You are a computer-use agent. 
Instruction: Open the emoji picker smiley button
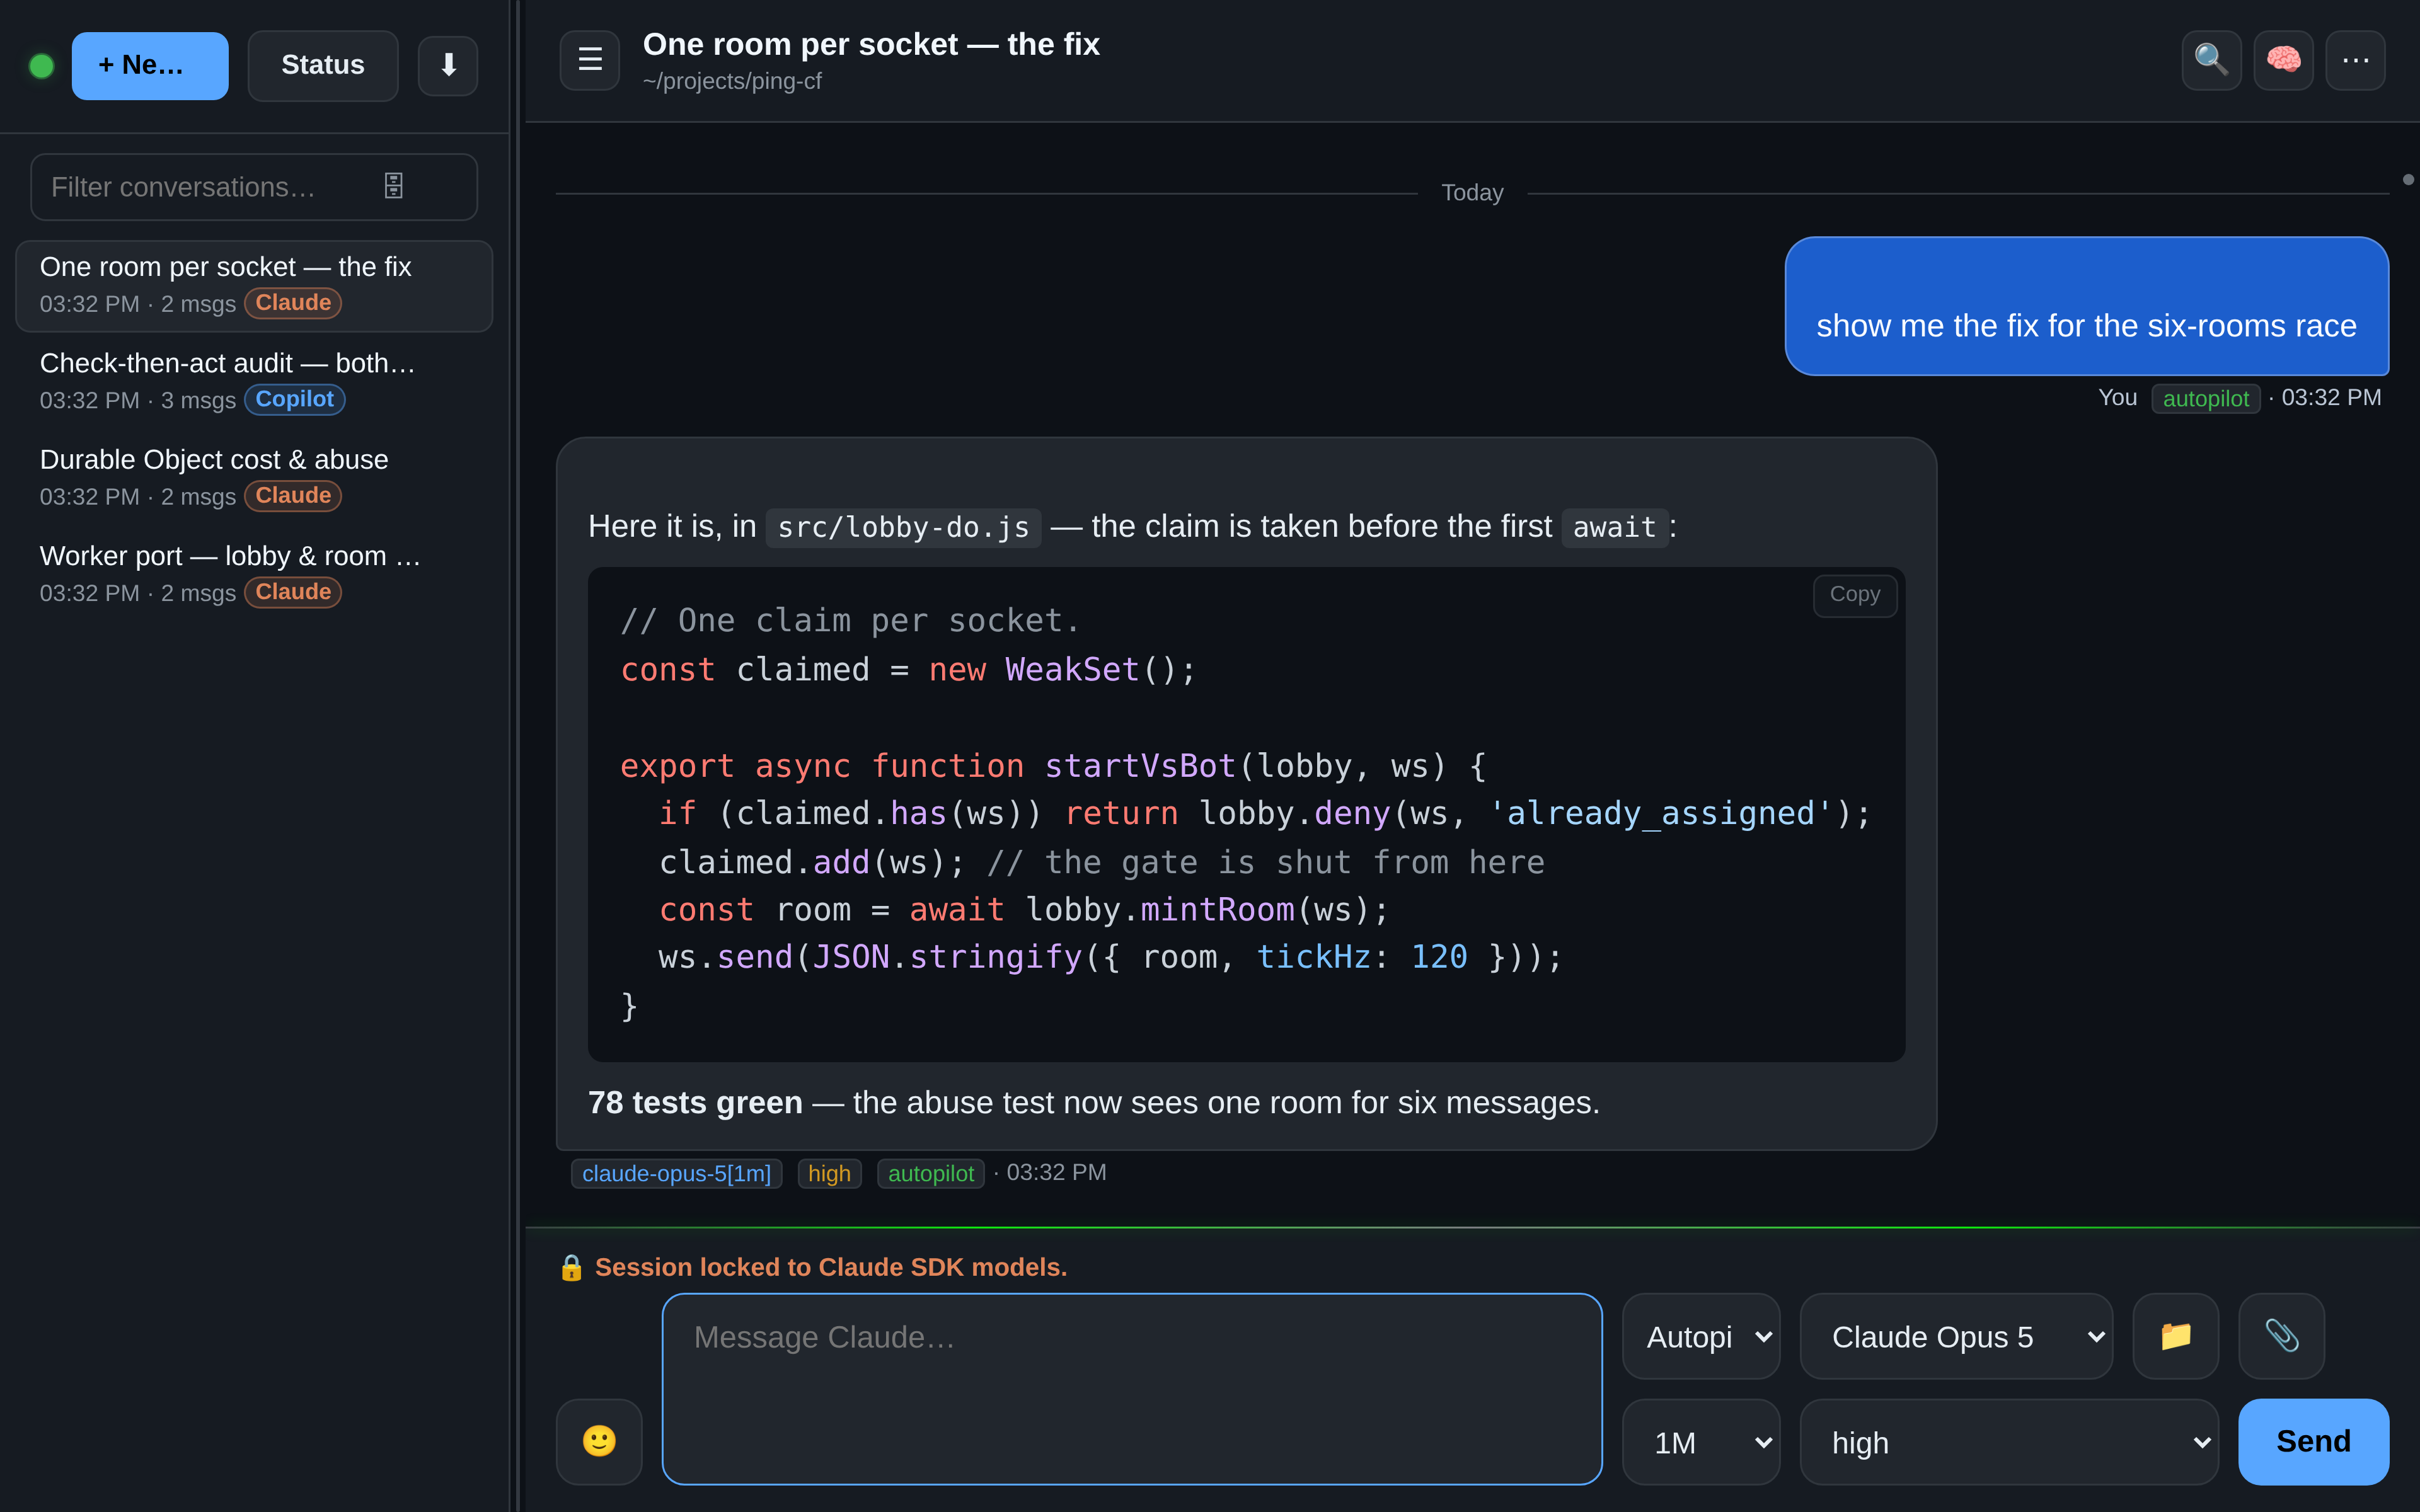pos(599,1441)
